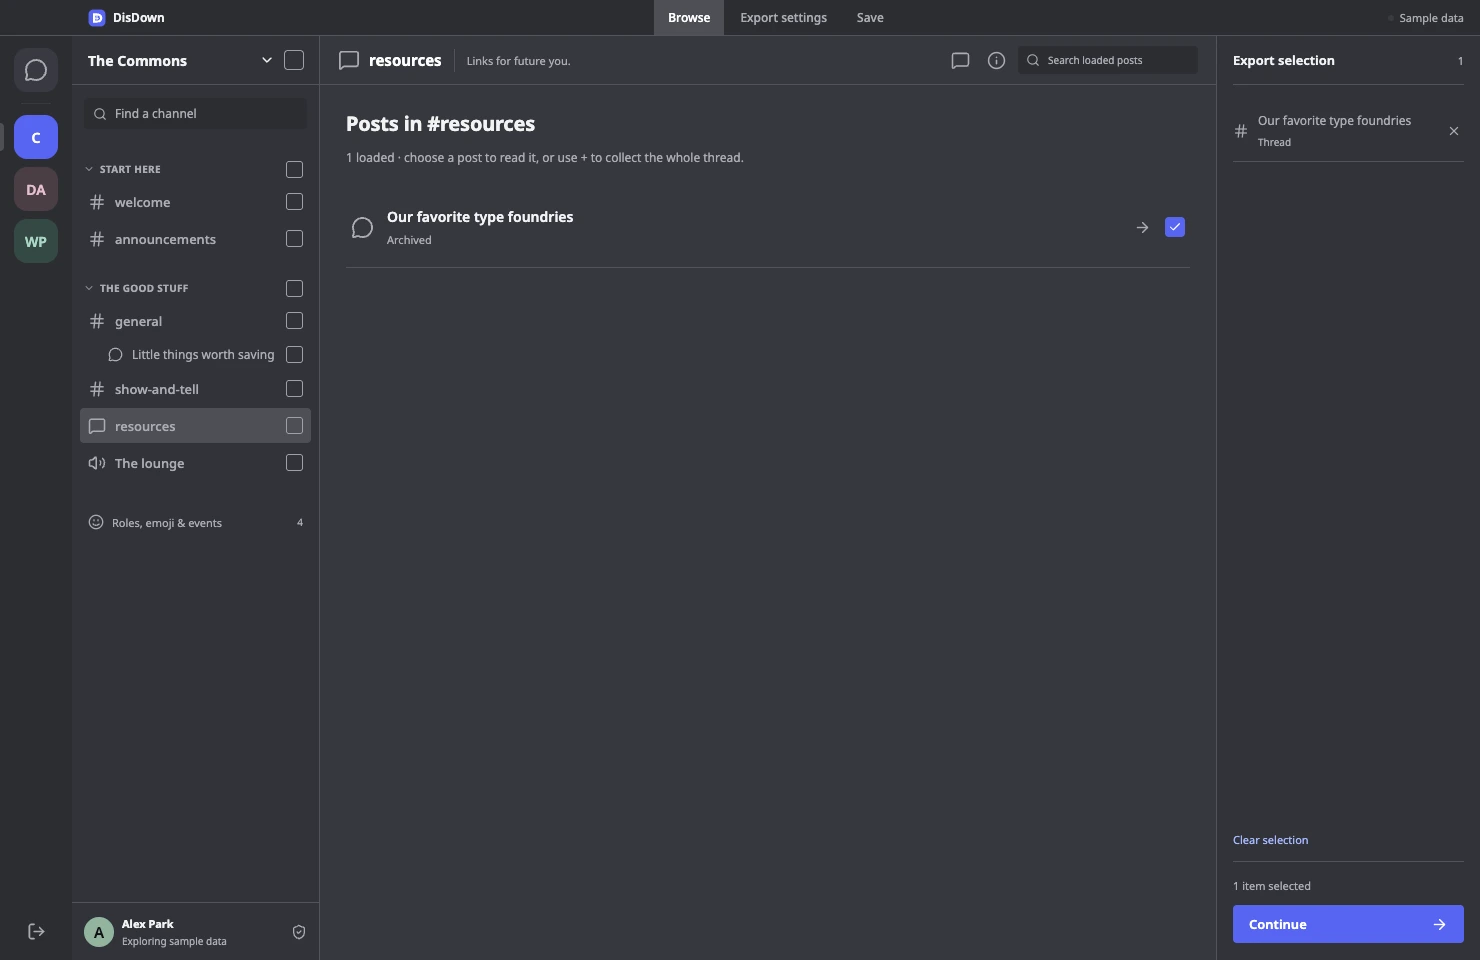Expand The Commons server dropdown
1480x960 pixels.
(x=267, y=60)
